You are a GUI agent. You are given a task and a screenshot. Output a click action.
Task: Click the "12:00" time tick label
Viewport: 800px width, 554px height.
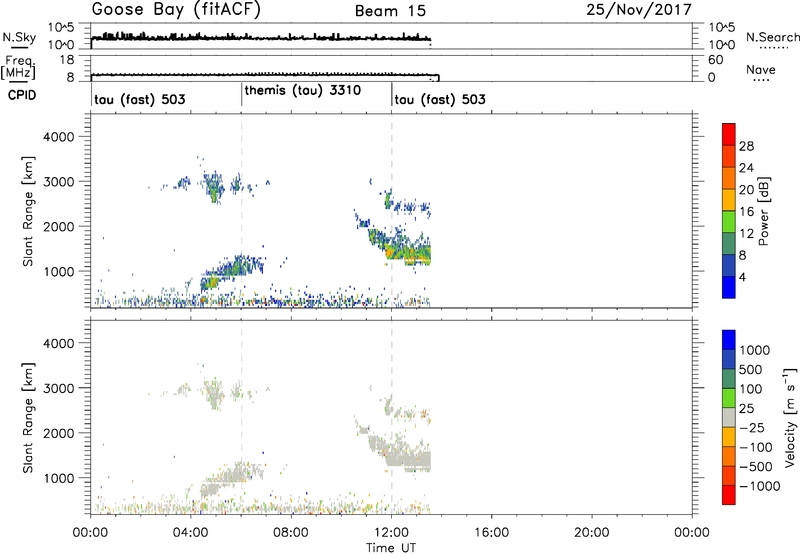(391, 533)
